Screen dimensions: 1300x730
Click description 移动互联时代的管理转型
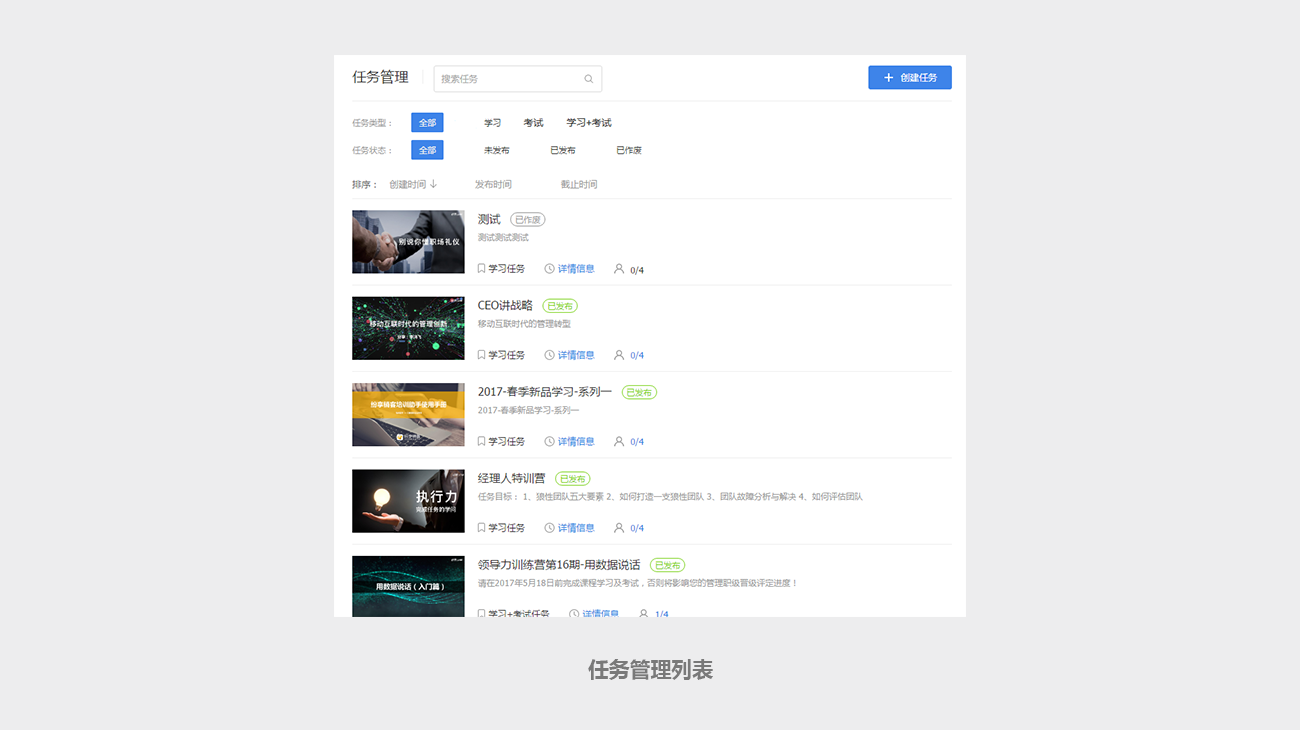point(524,324)
